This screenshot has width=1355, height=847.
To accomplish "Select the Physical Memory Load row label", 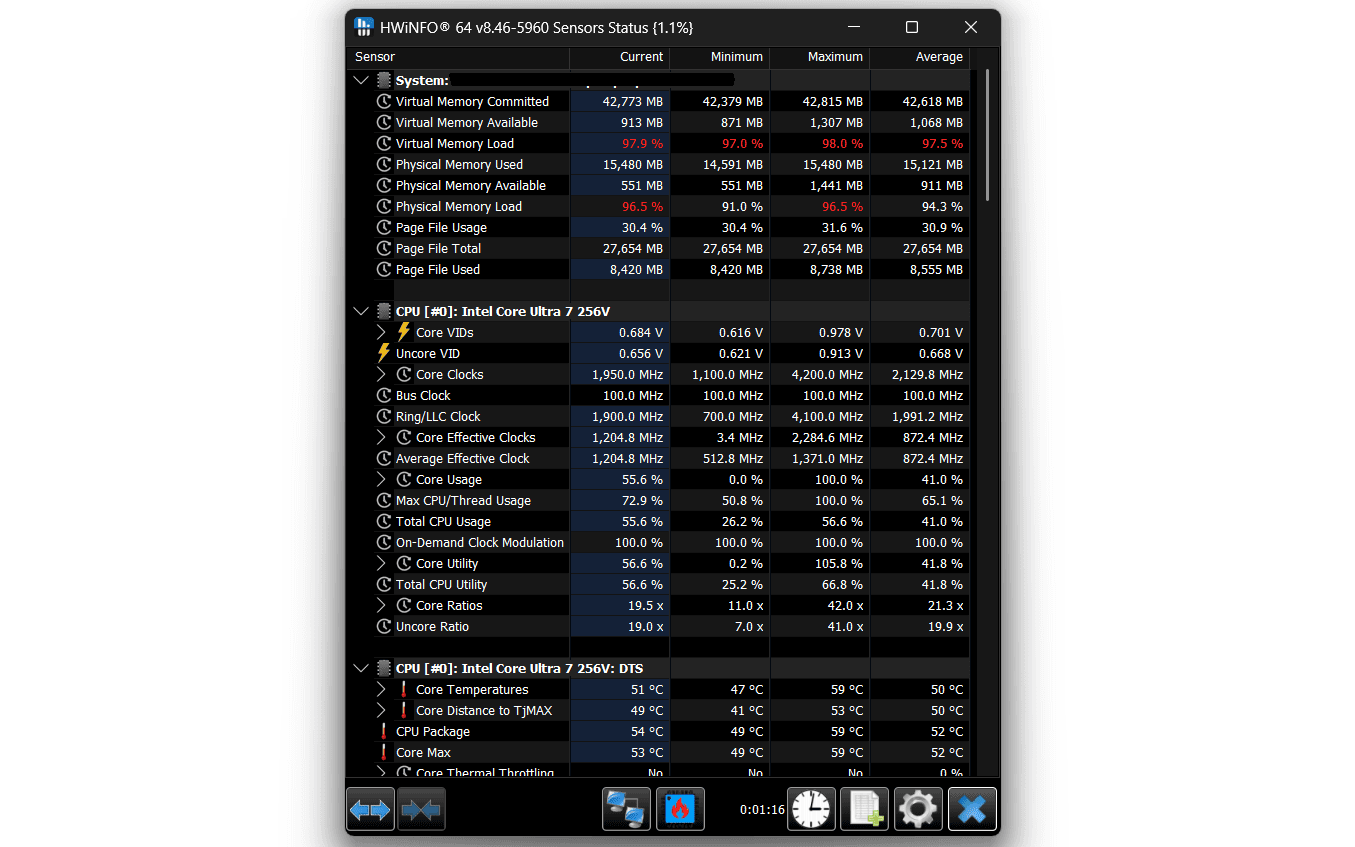I will click(459, 207).
